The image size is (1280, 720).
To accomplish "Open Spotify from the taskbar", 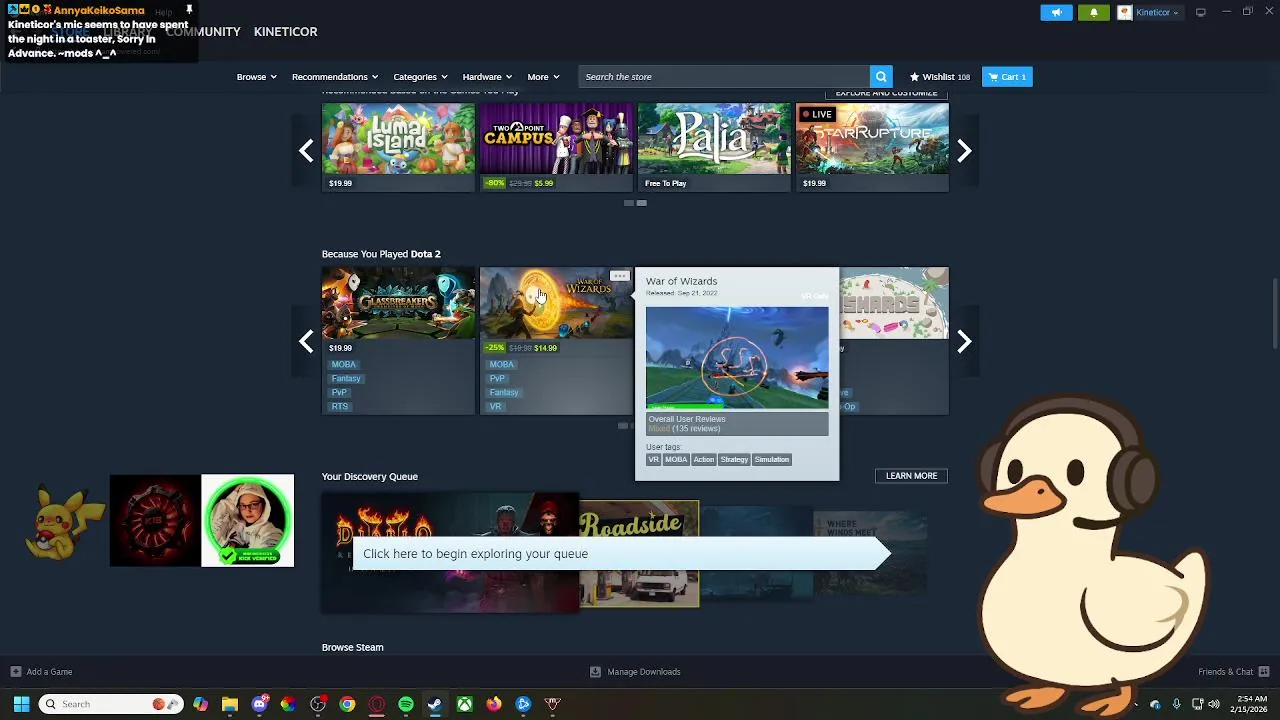I will pyautogui.click(x=406, y=704).
